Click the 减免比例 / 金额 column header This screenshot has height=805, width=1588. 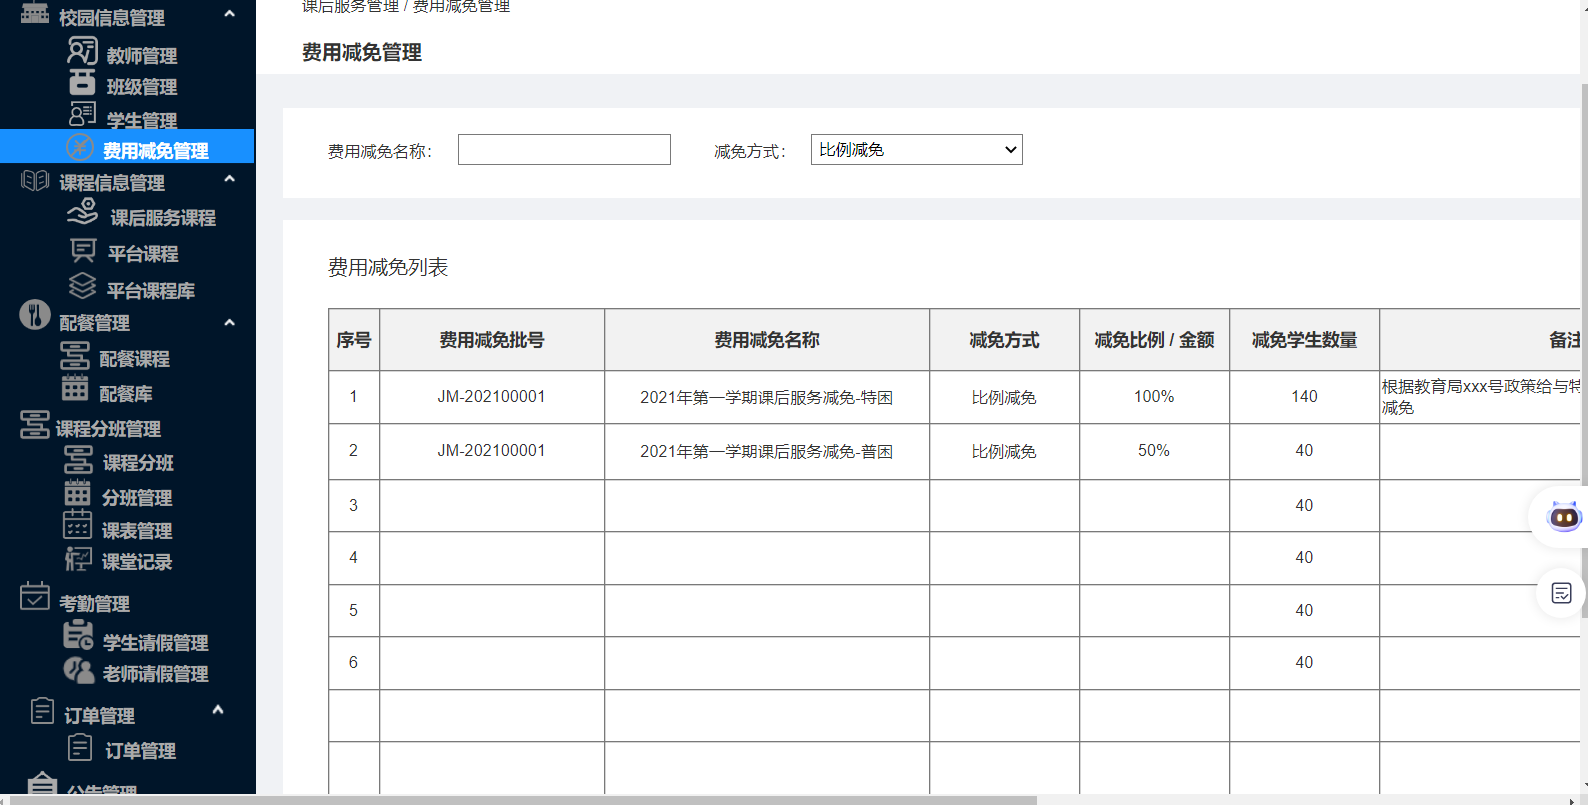(1154, 340)
